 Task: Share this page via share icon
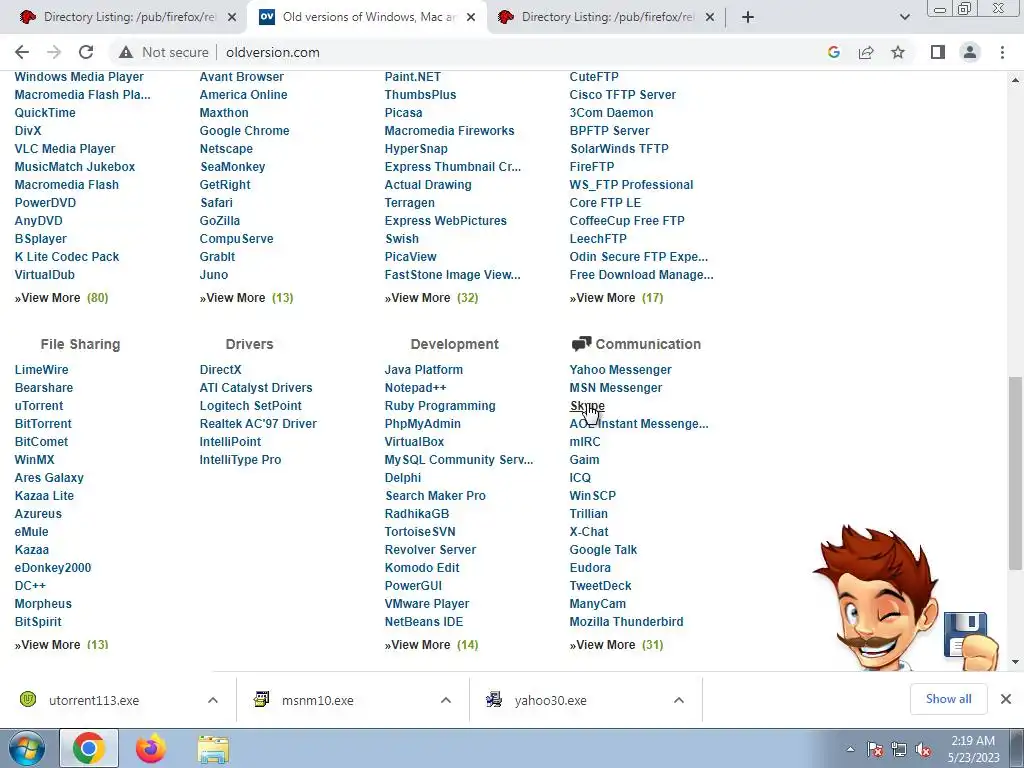(x=866, y=52)
